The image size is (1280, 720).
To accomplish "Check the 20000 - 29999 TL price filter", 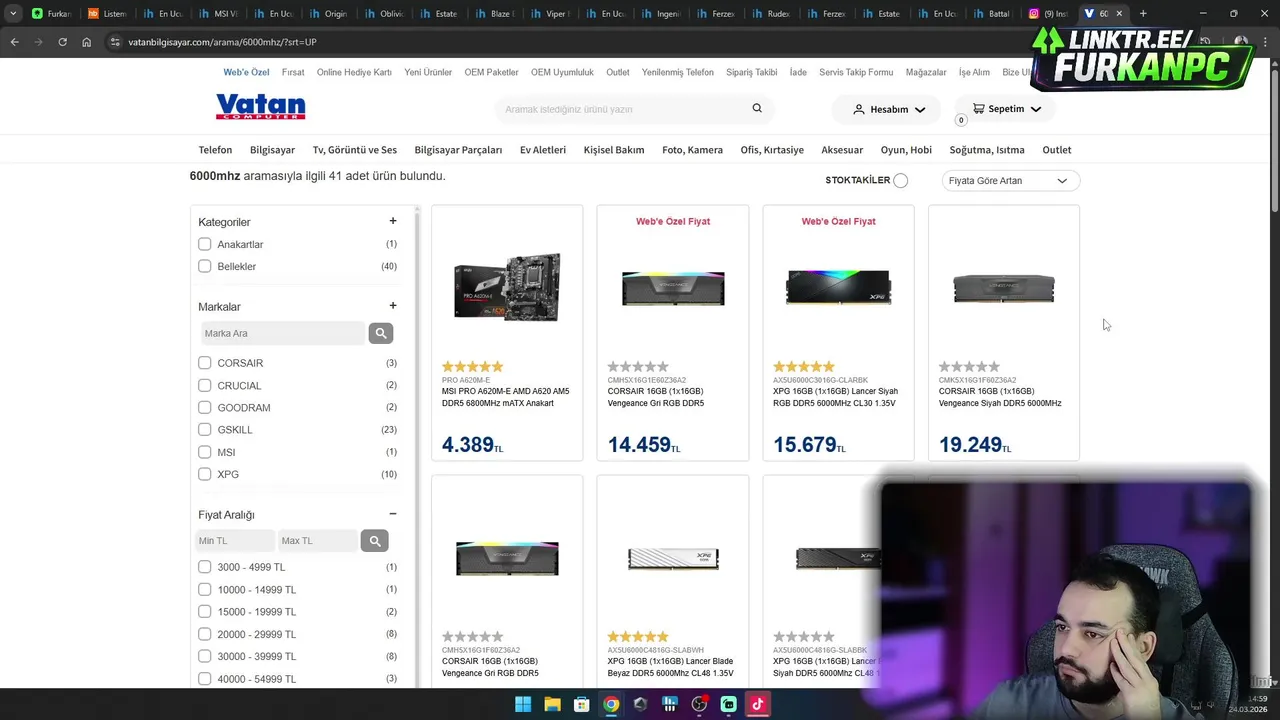I will tap(205, 634).
